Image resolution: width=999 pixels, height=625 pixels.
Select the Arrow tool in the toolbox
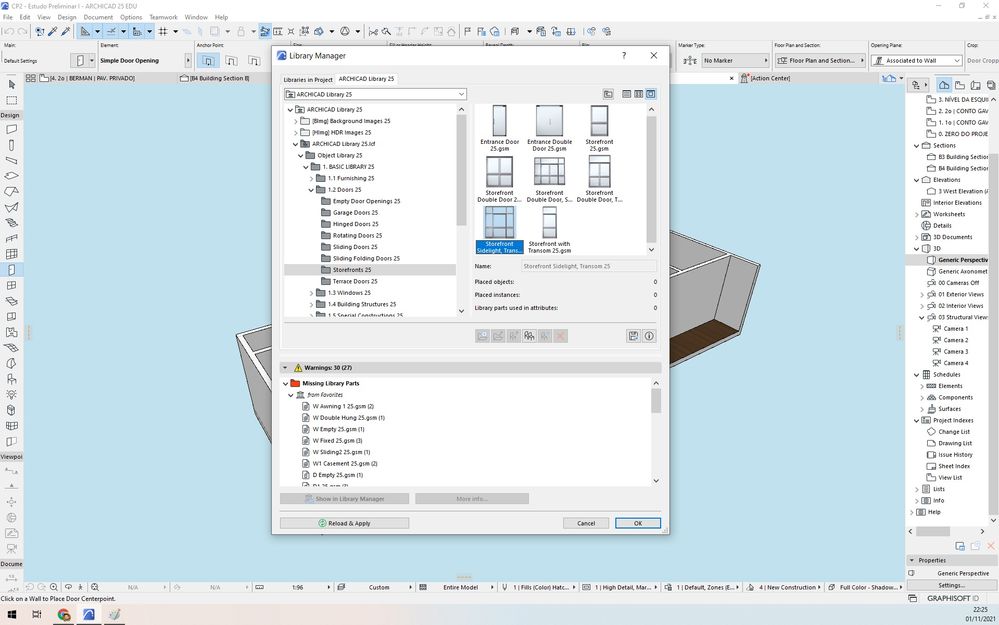11,84
